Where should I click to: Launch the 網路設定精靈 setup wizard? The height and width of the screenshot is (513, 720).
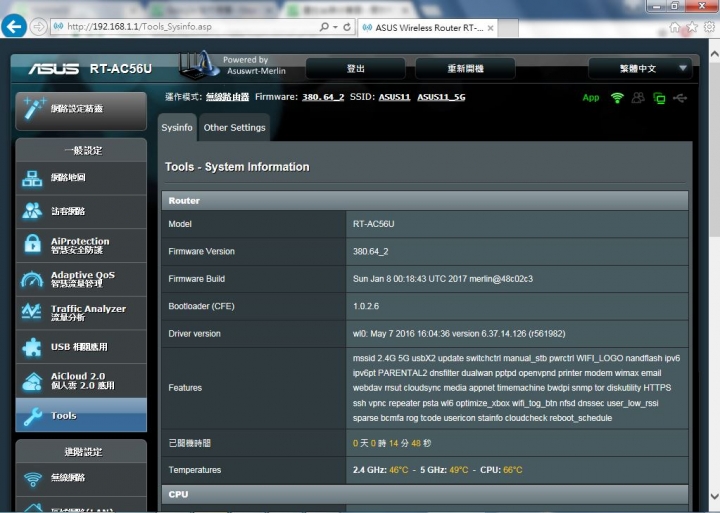(81, 109)
